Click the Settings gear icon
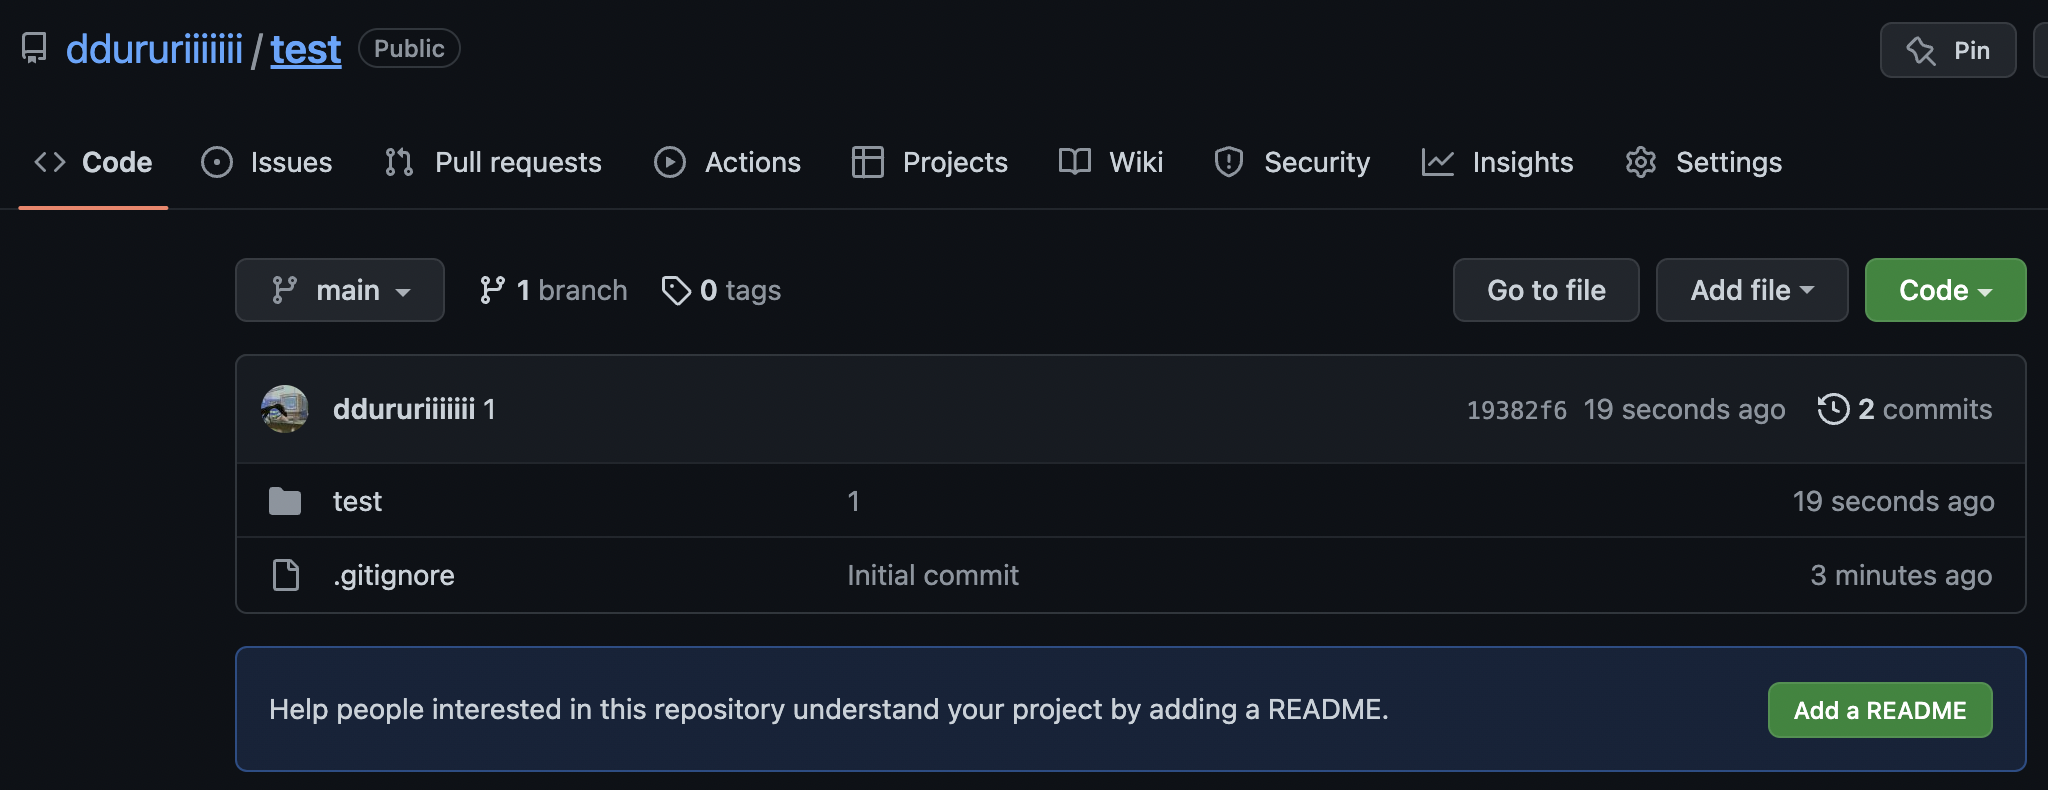 pos(1641,162)
